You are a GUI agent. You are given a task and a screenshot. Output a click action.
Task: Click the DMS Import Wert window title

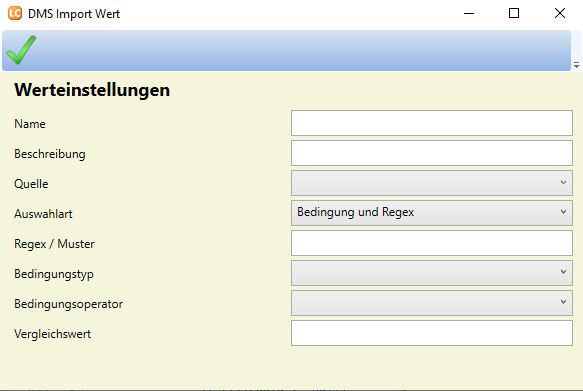pos(74,14)
